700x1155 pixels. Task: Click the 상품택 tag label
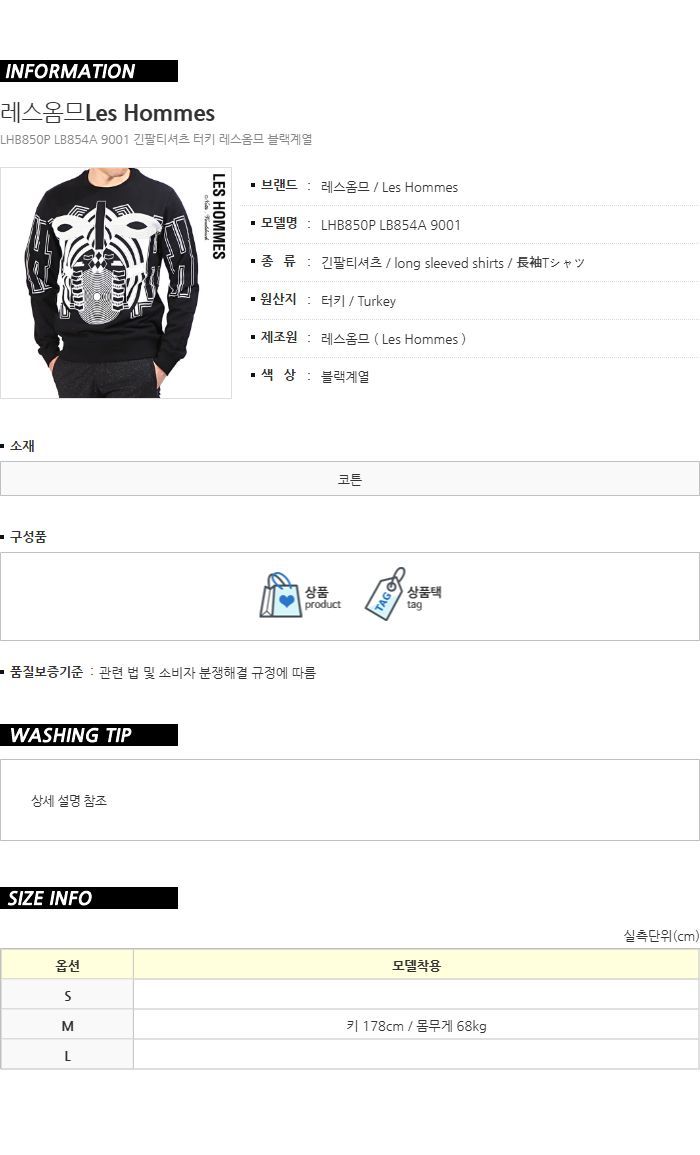424,591
